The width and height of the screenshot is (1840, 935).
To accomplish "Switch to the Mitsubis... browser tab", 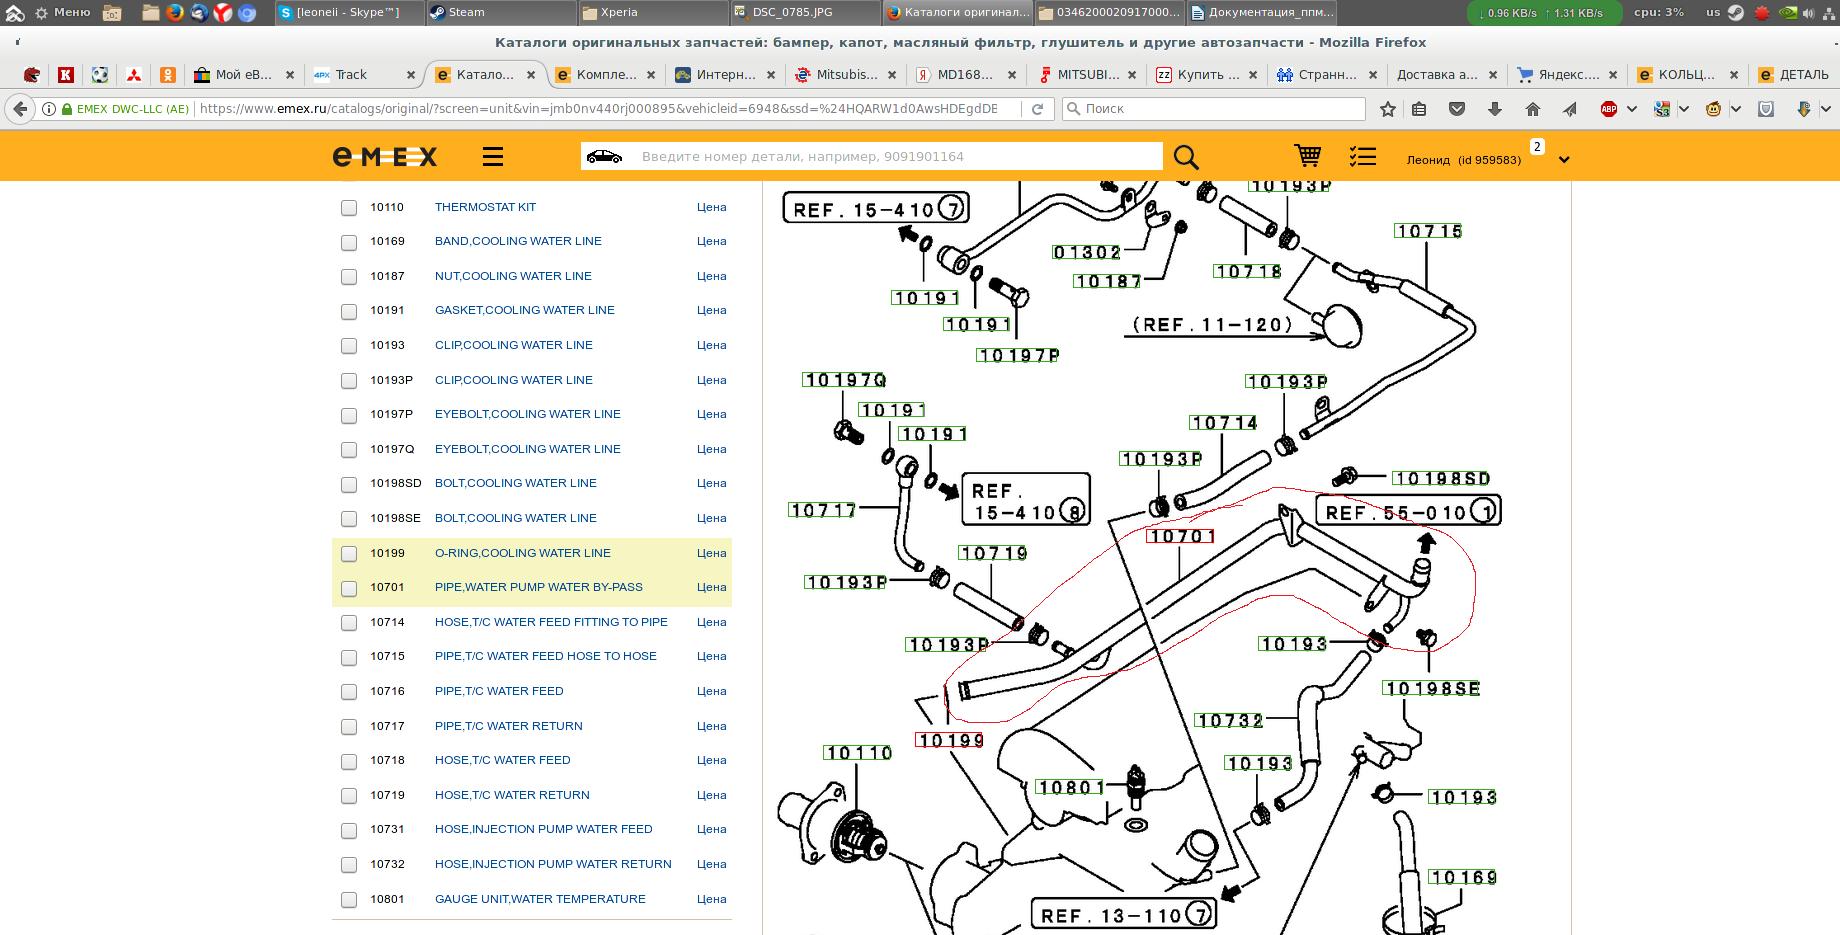I will [846, 75].
